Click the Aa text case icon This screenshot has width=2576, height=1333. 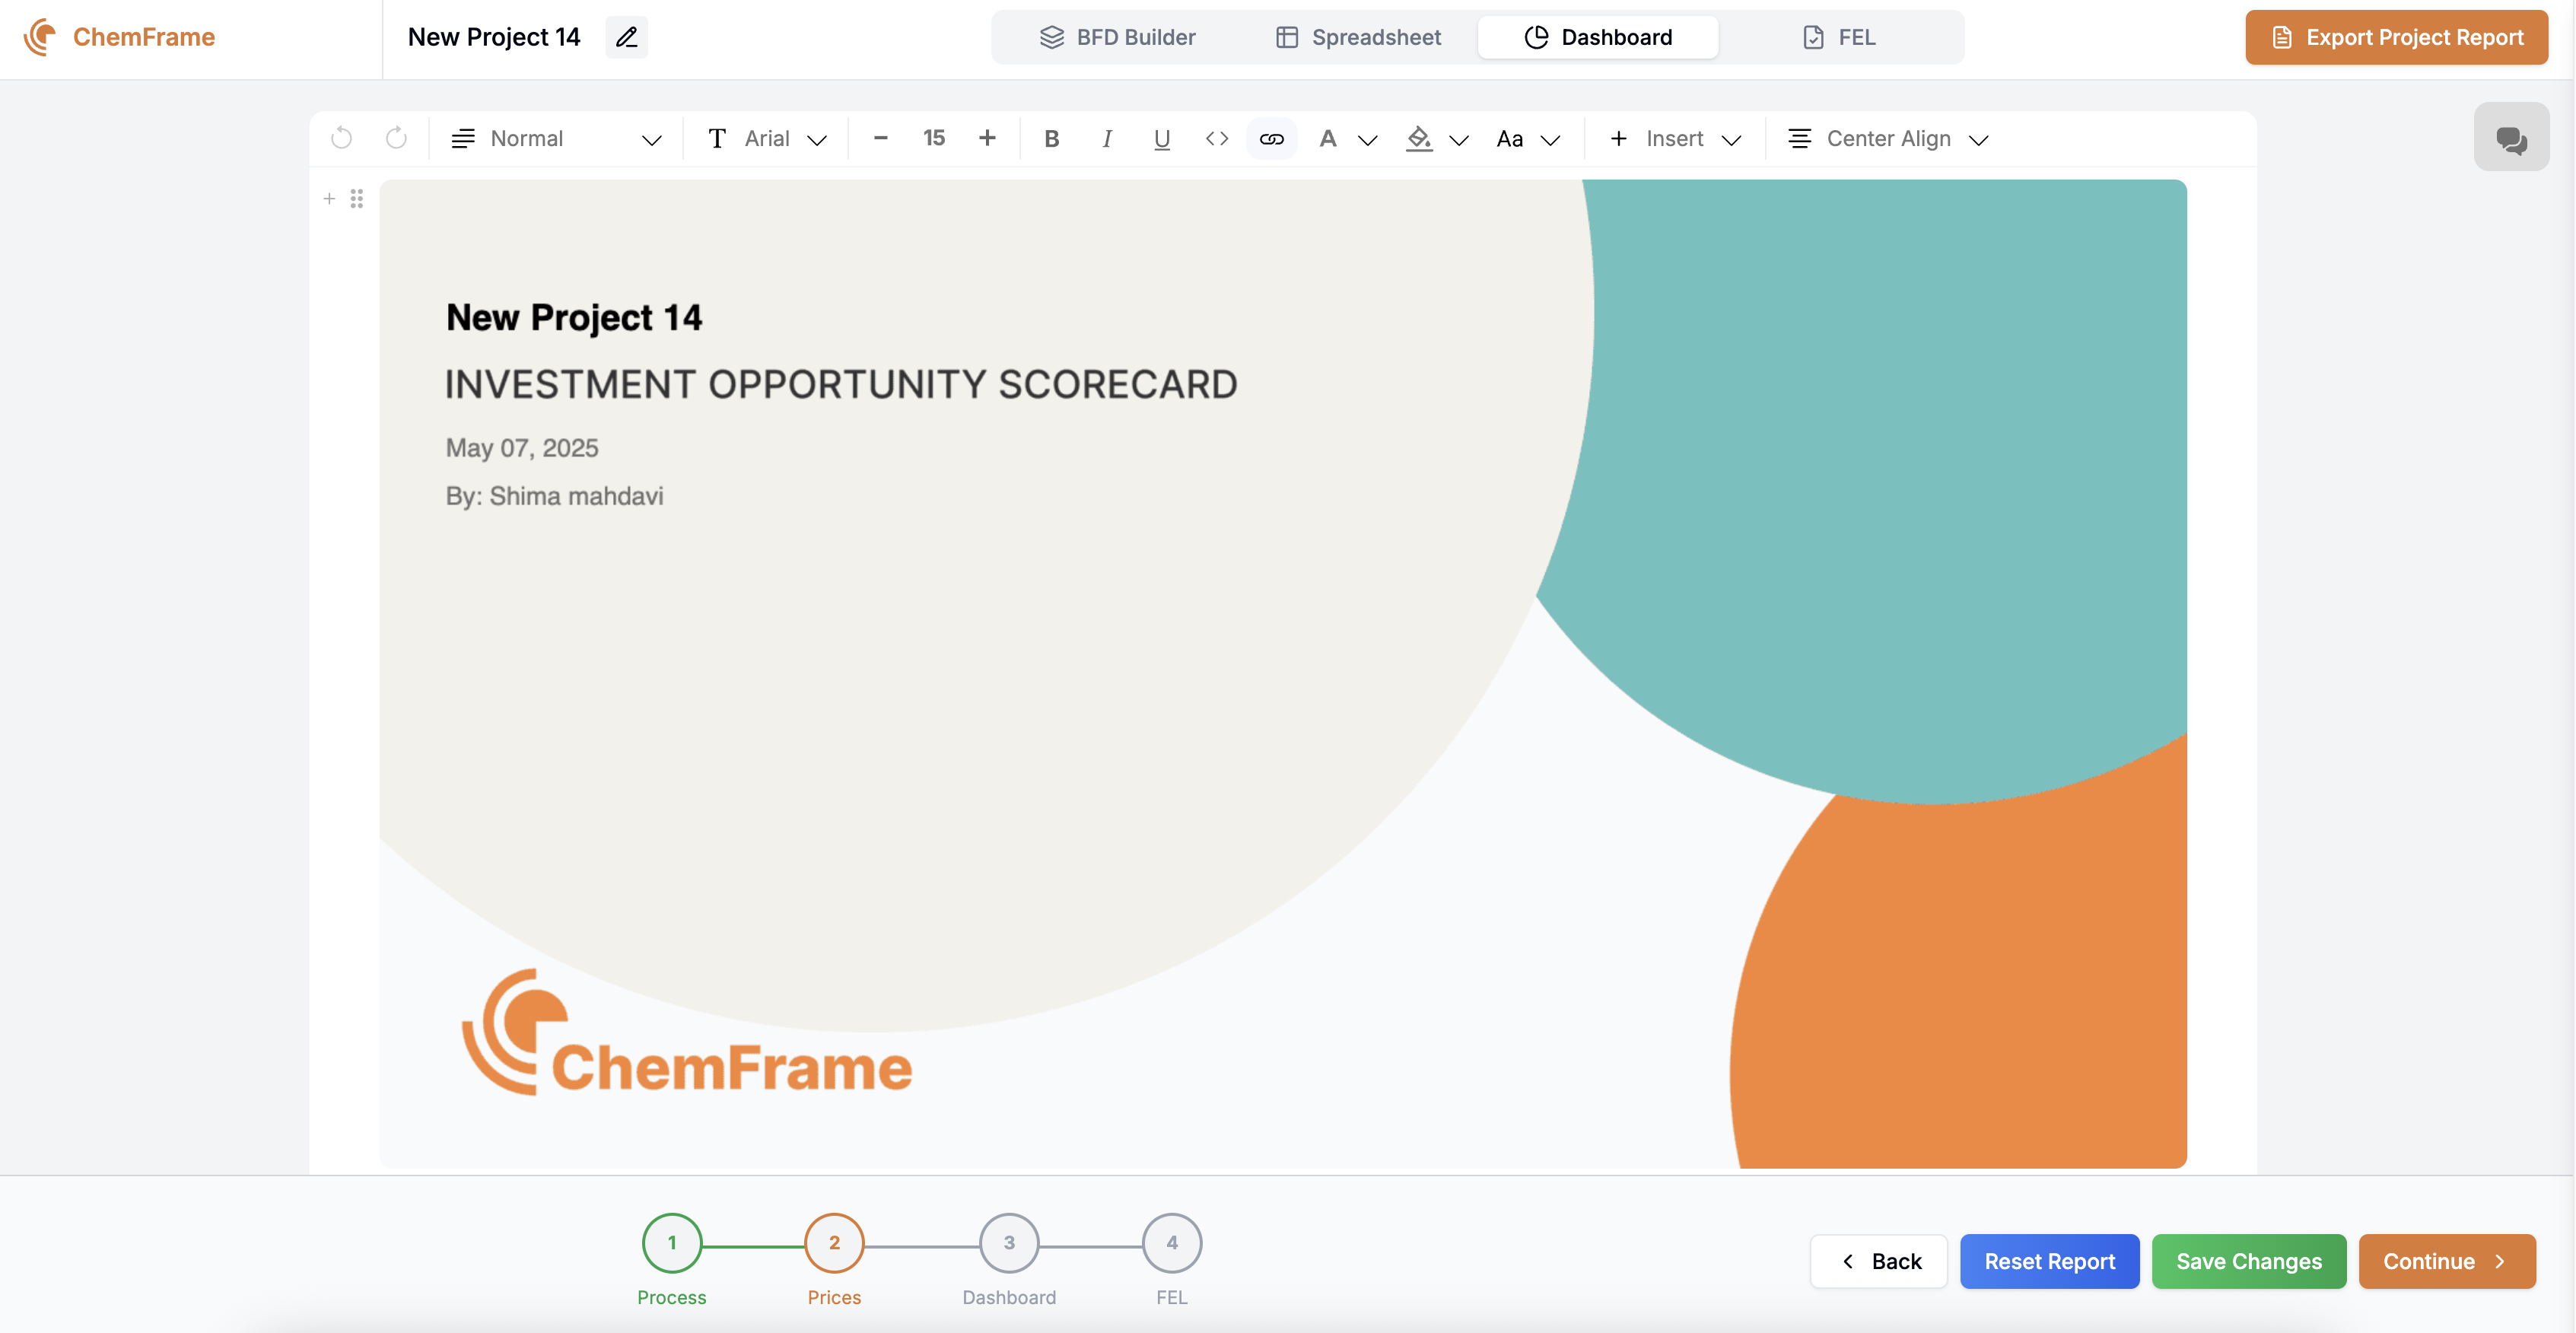click(1509, 138)
